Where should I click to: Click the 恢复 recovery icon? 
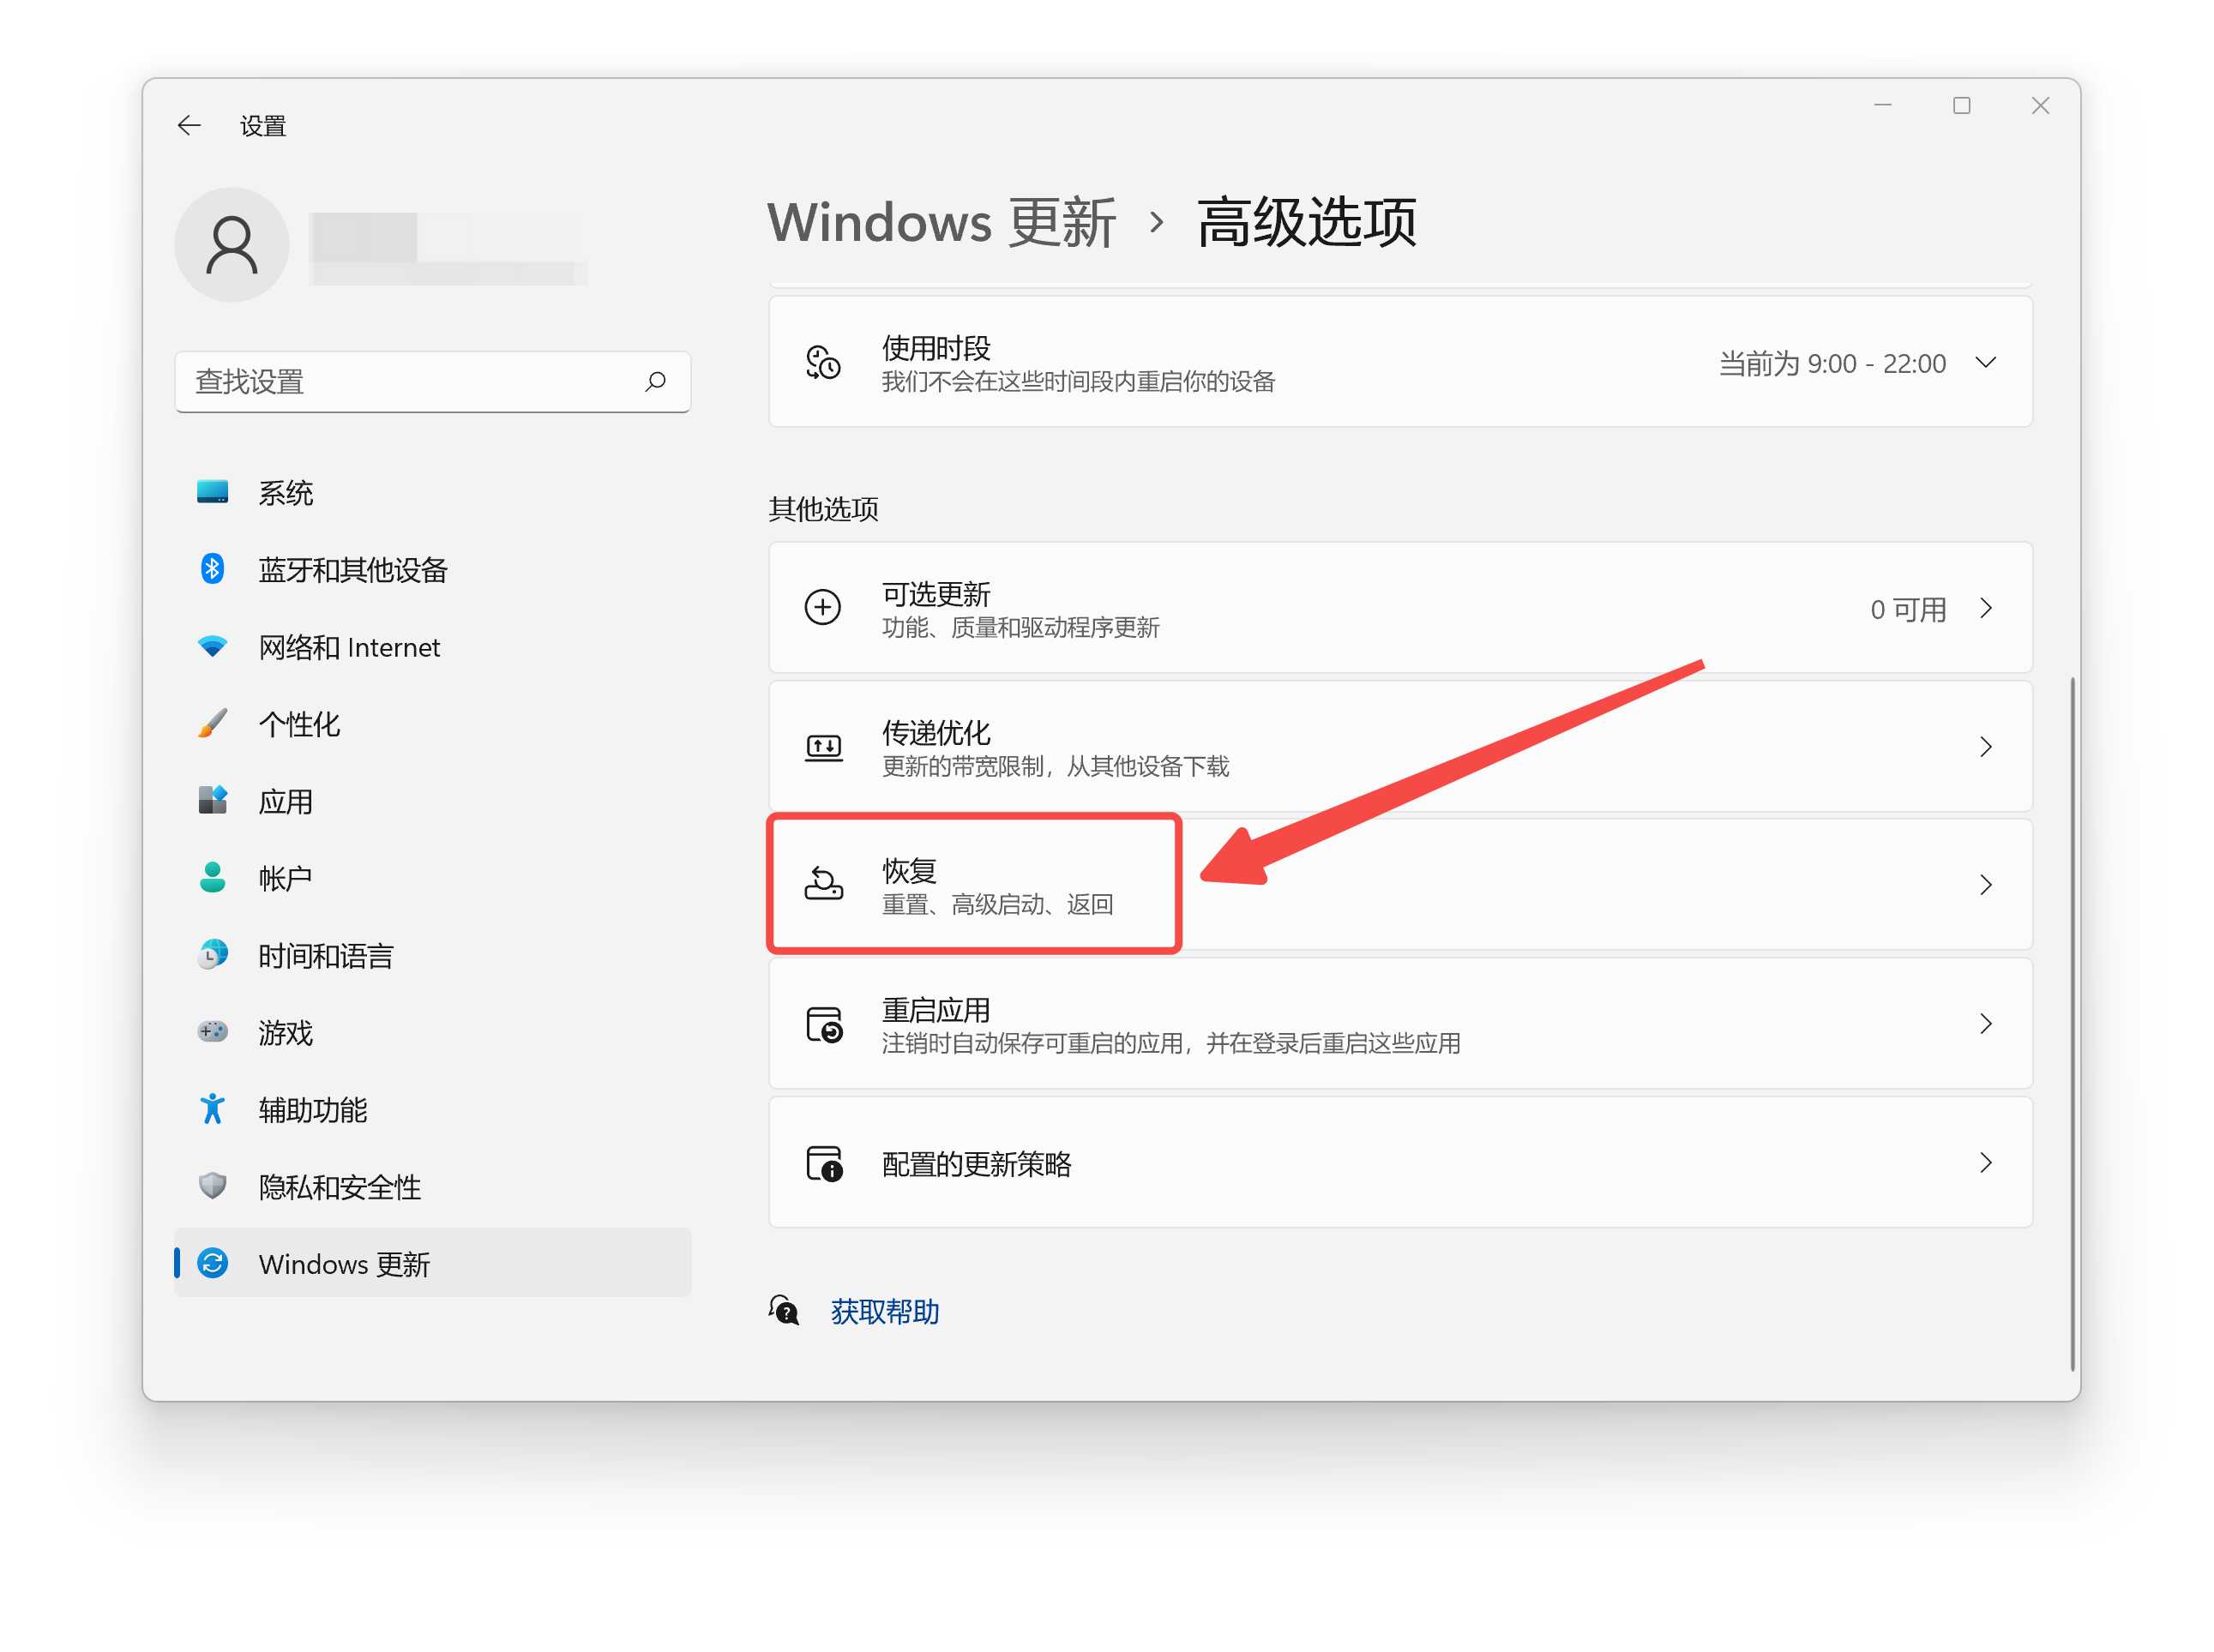tap(823, 883)
